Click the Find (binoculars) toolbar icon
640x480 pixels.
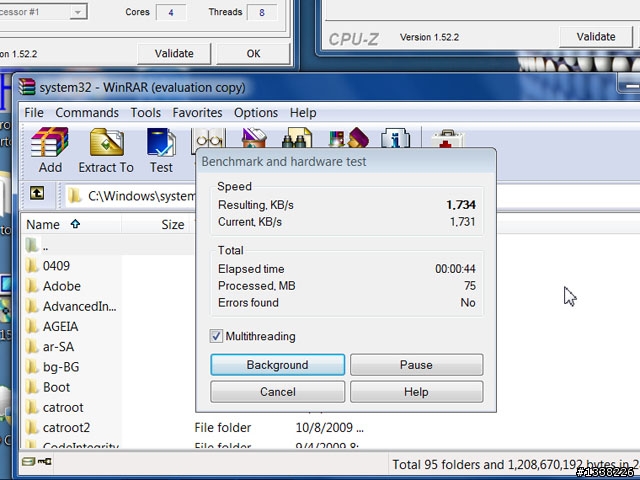click(x=296, y=138)
